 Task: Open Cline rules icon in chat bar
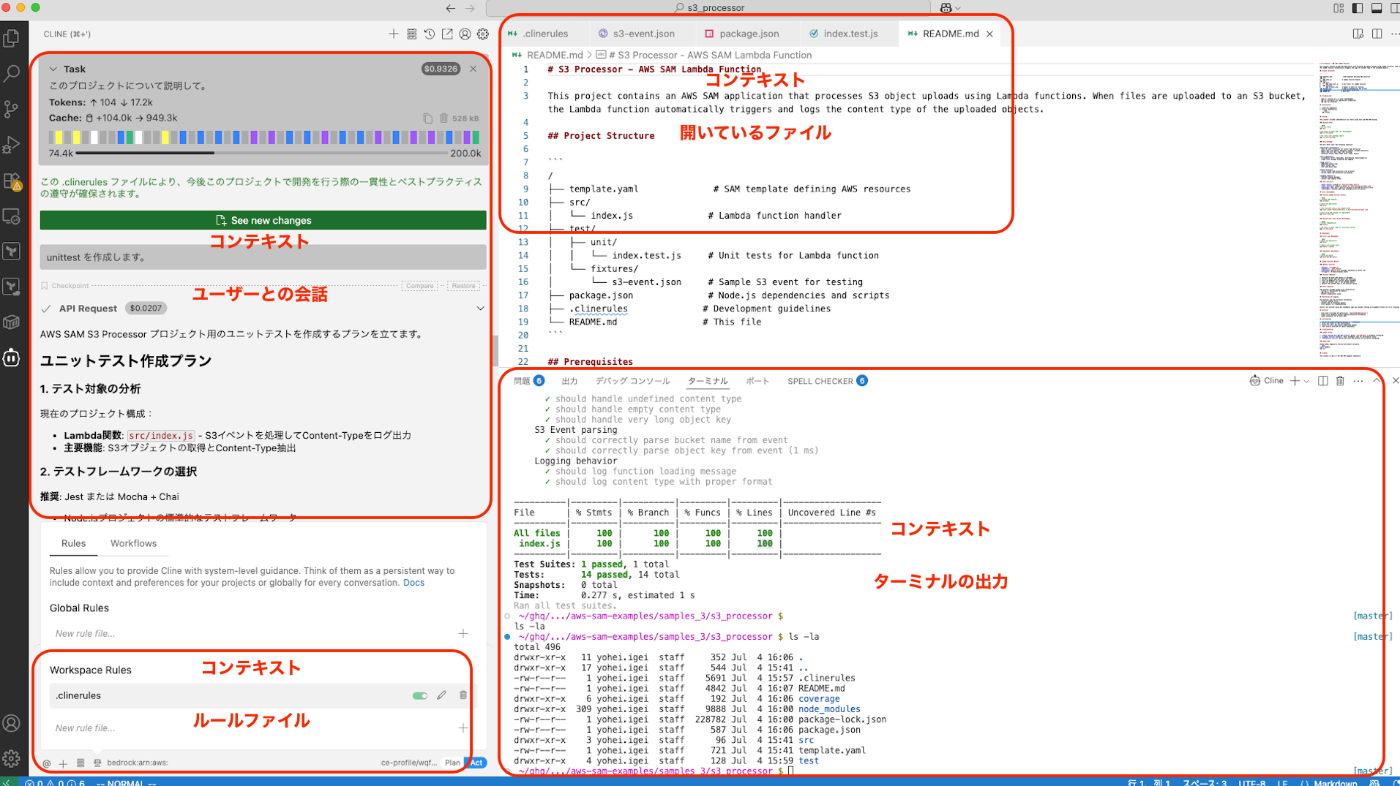pyautogui.click(x=98, y=763)
